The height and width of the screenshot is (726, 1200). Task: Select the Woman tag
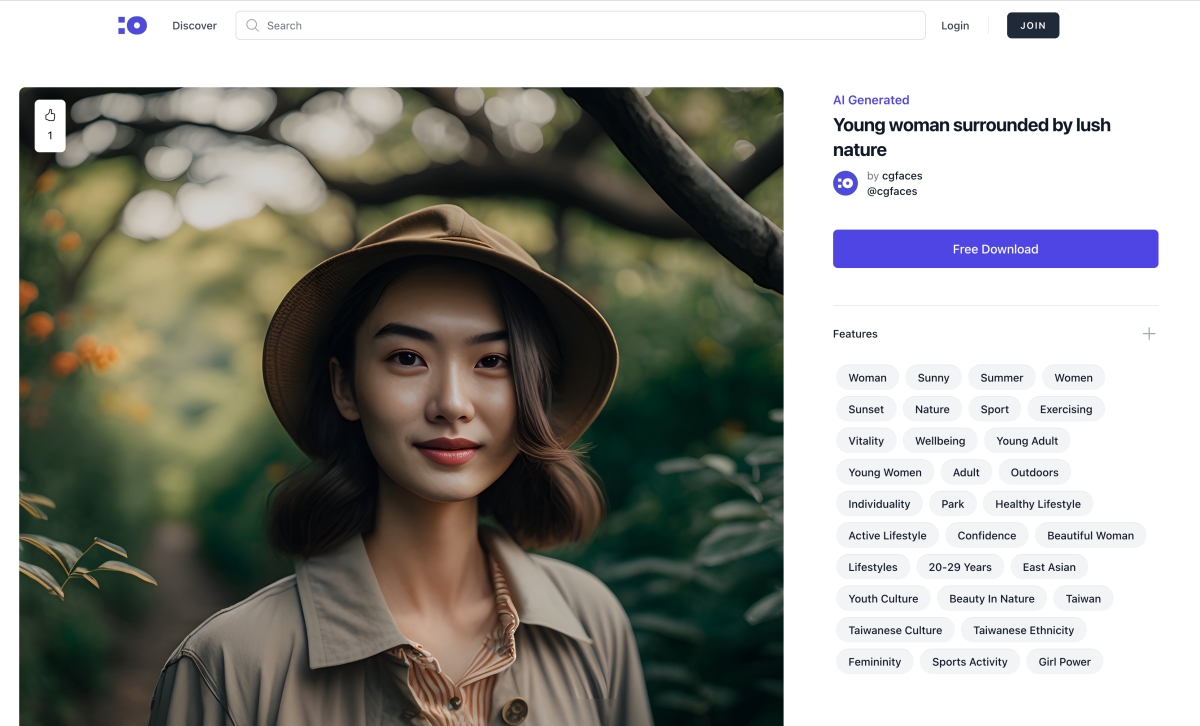pos(867,378)
